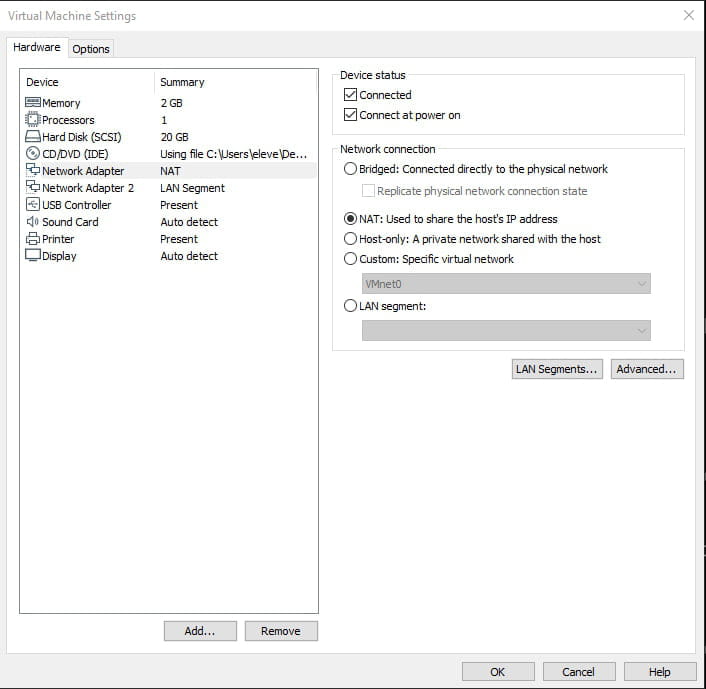
Task: Choose Host-only private network option
Action: coord(350,239)
